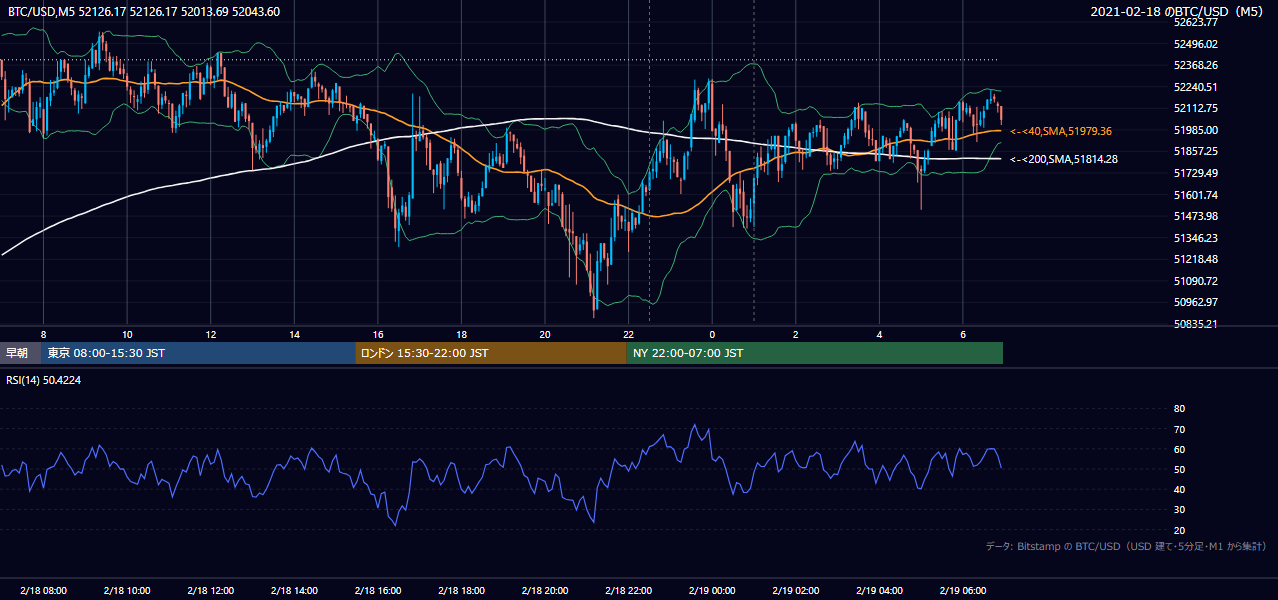Click hour tick 12 under the price chart
Viewport: 1278px width, 600px height.
tap(210, 334)
